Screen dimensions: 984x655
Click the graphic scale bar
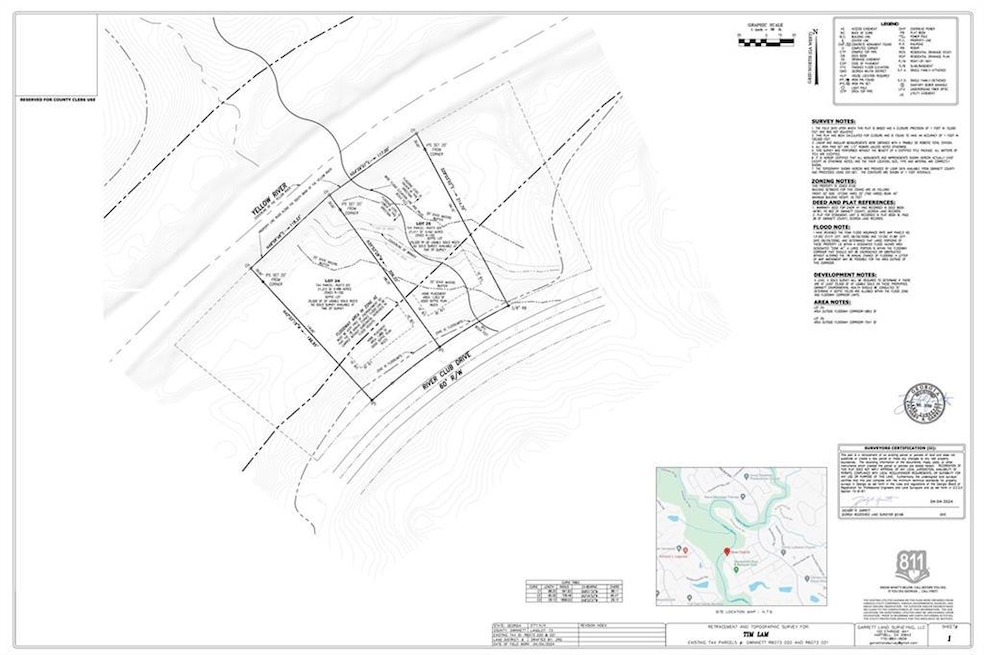point(764,37)
